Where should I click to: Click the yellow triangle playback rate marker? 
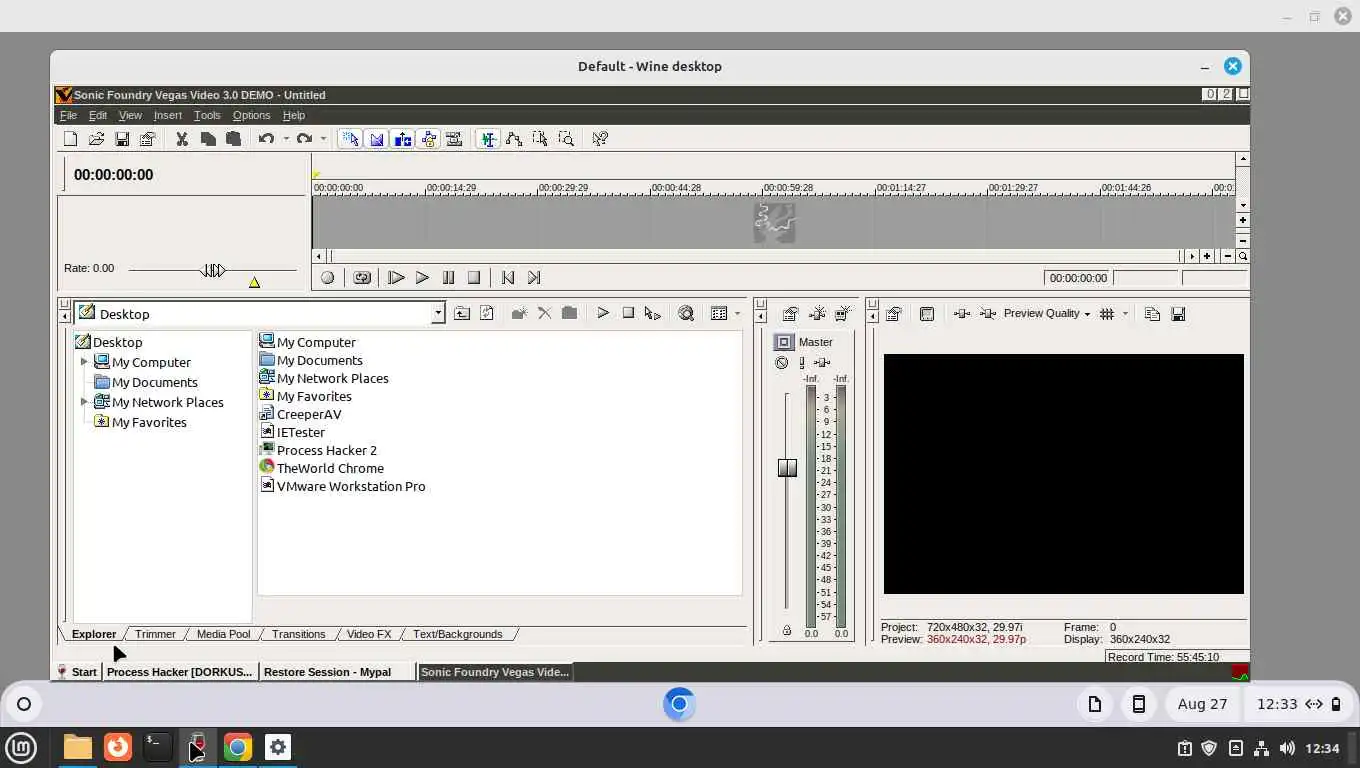point(254,283)
